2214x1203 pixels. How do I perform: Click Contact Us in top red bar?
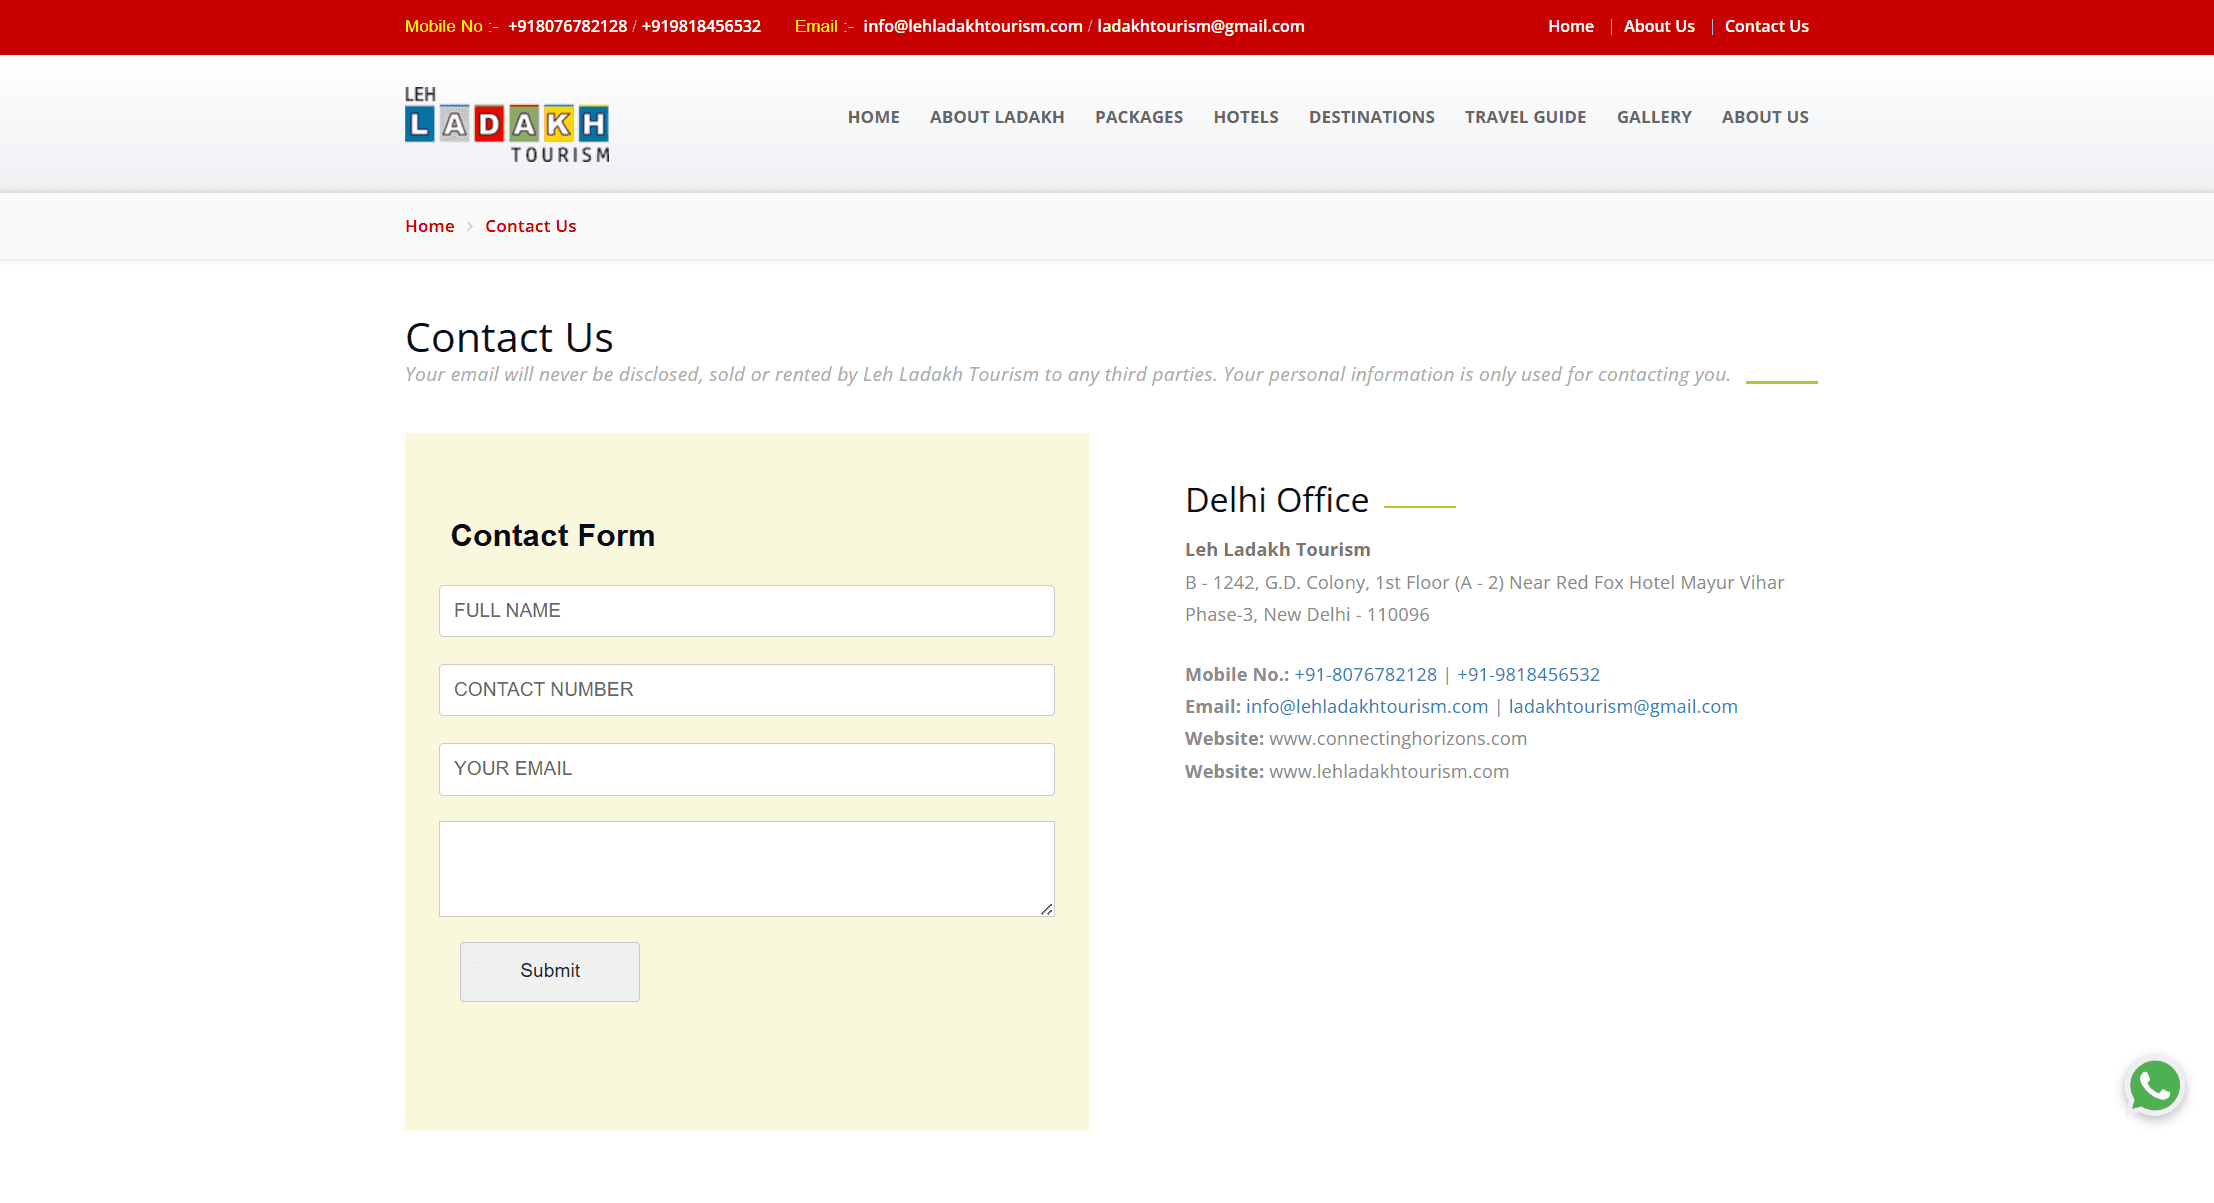tap(1765, 27)
